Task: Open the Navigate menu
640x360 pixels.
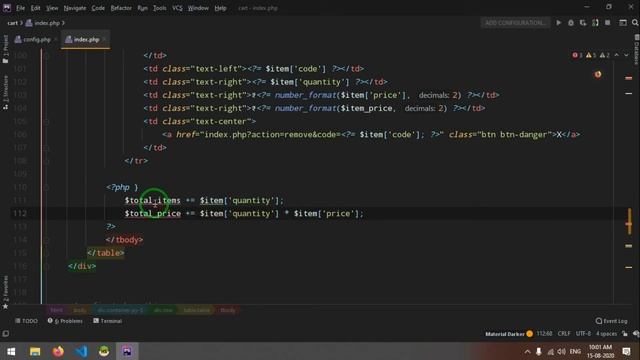Action: coord(75,8)
